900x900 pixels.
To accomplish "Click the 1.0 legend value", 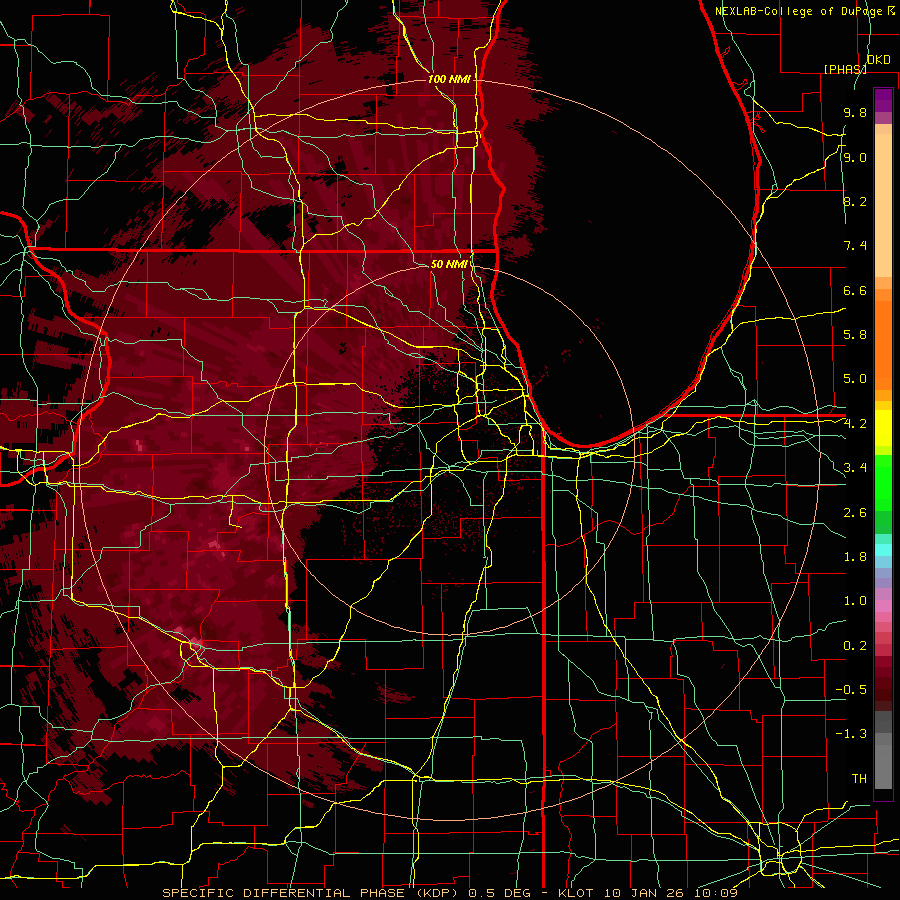I will tap(855, 601).
